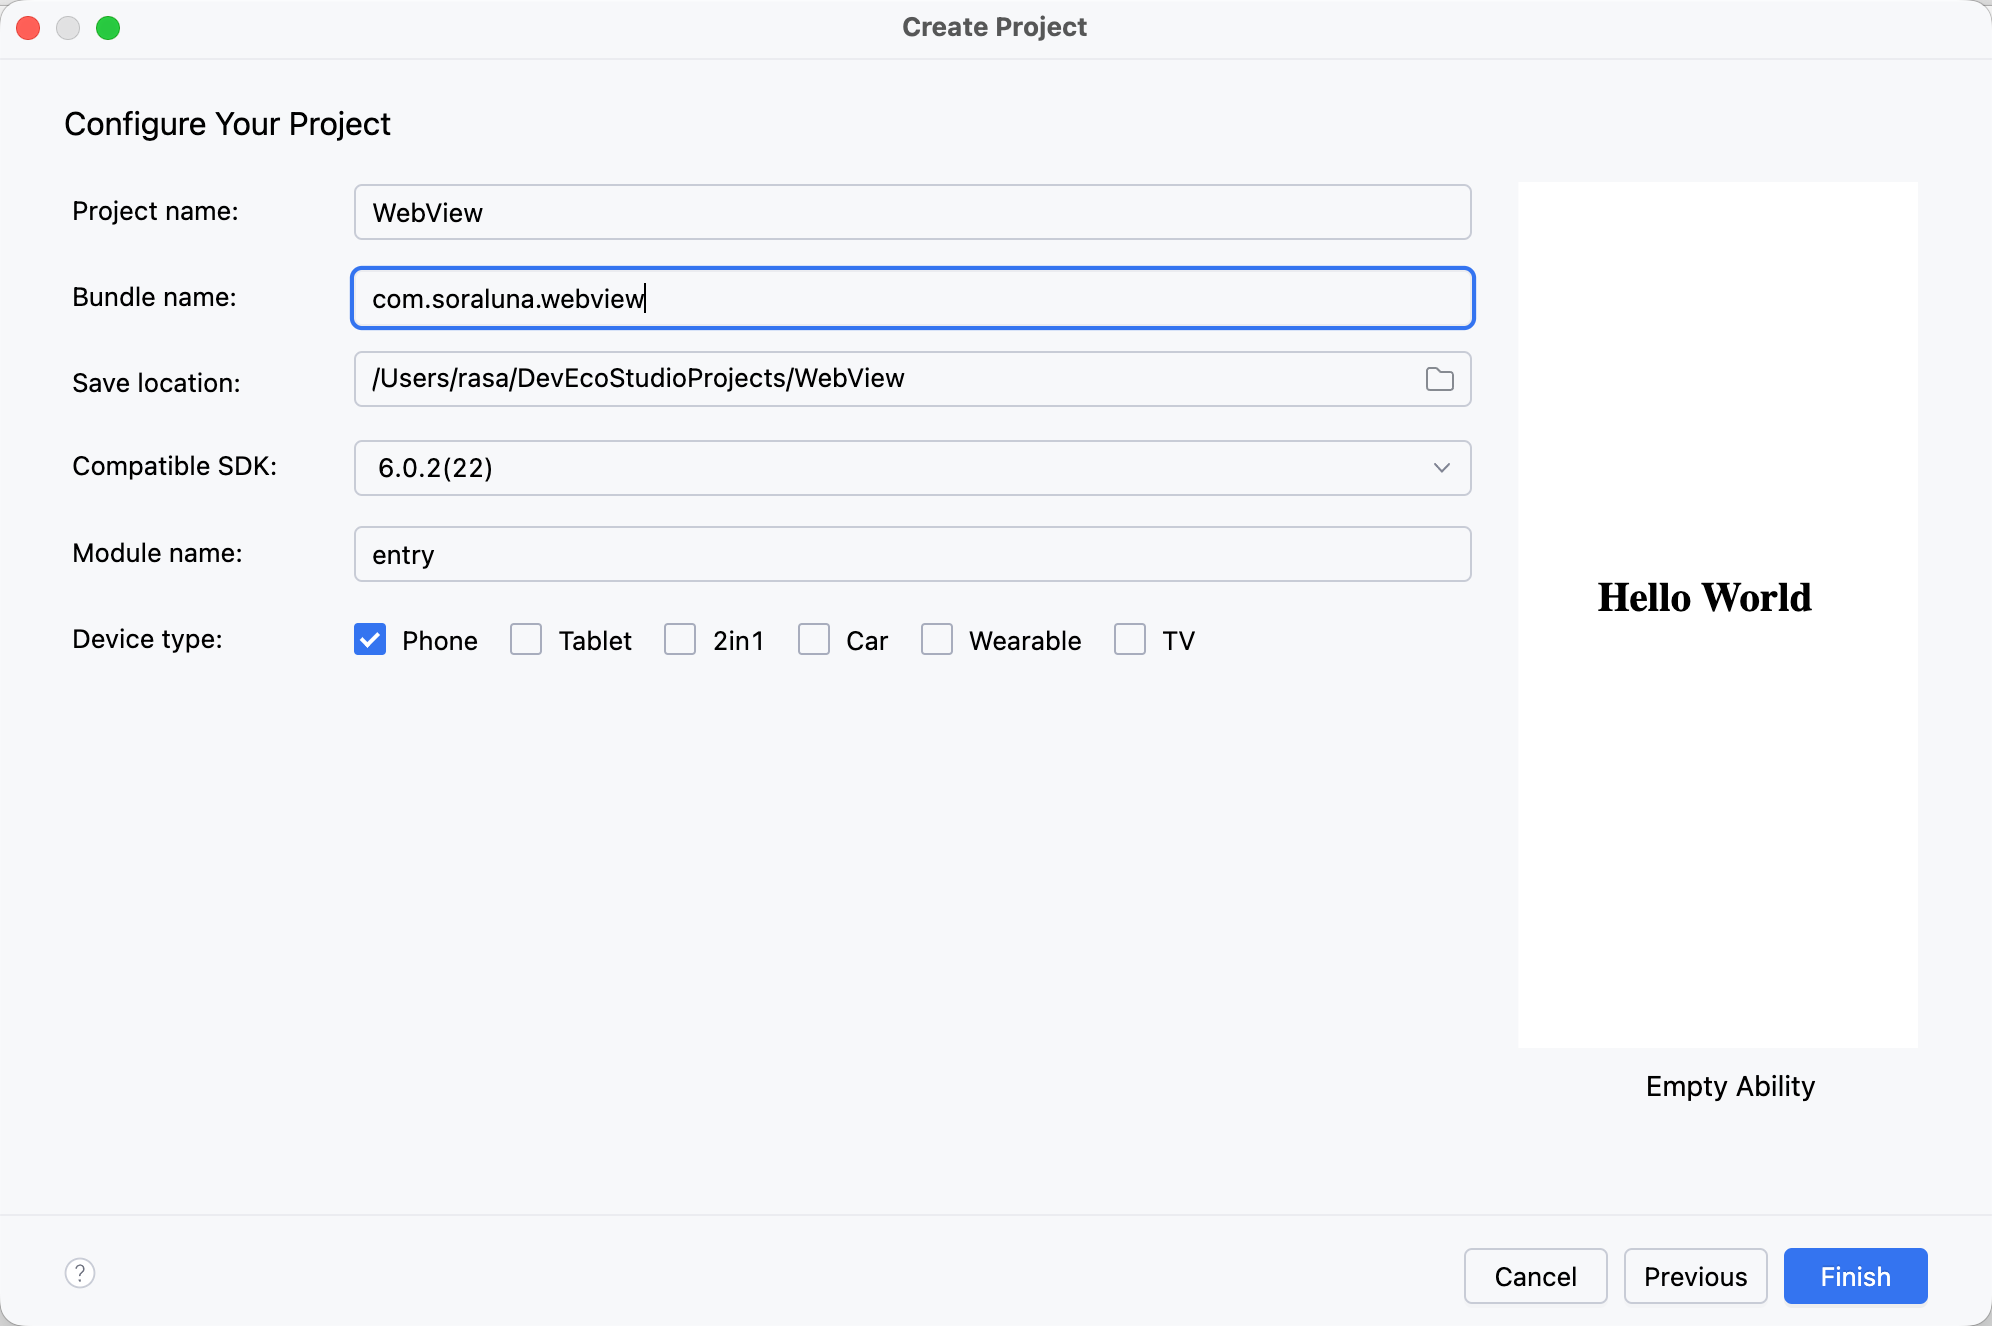
Task: Click the Device type label
Action: coord(147,639)
